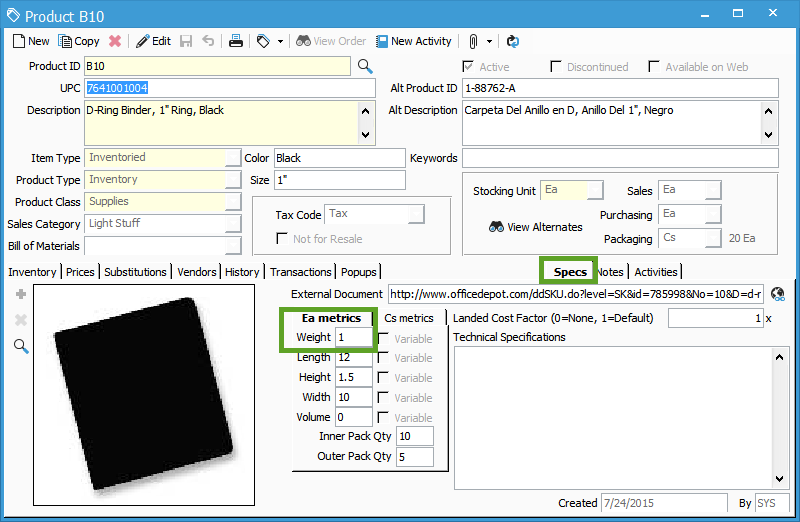This screenshot has width=800, height=522.
Task: Open the Substitutions tab
Action: (x=135, y=272)
